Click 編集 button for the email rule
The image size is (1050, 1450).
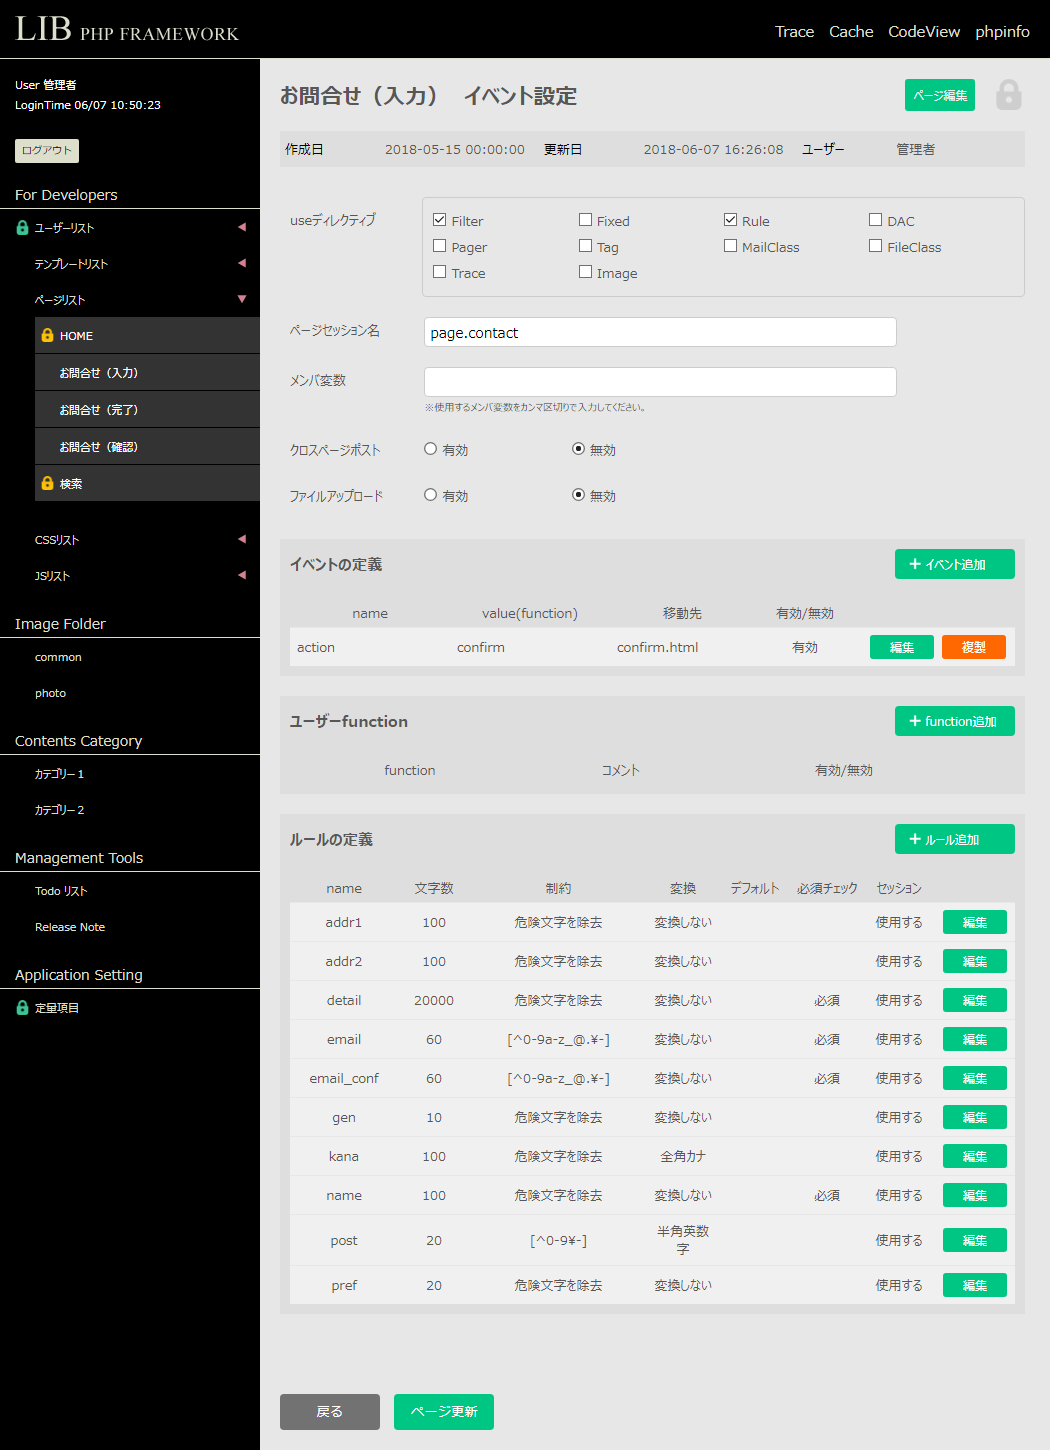click(x=974, y=1039)
